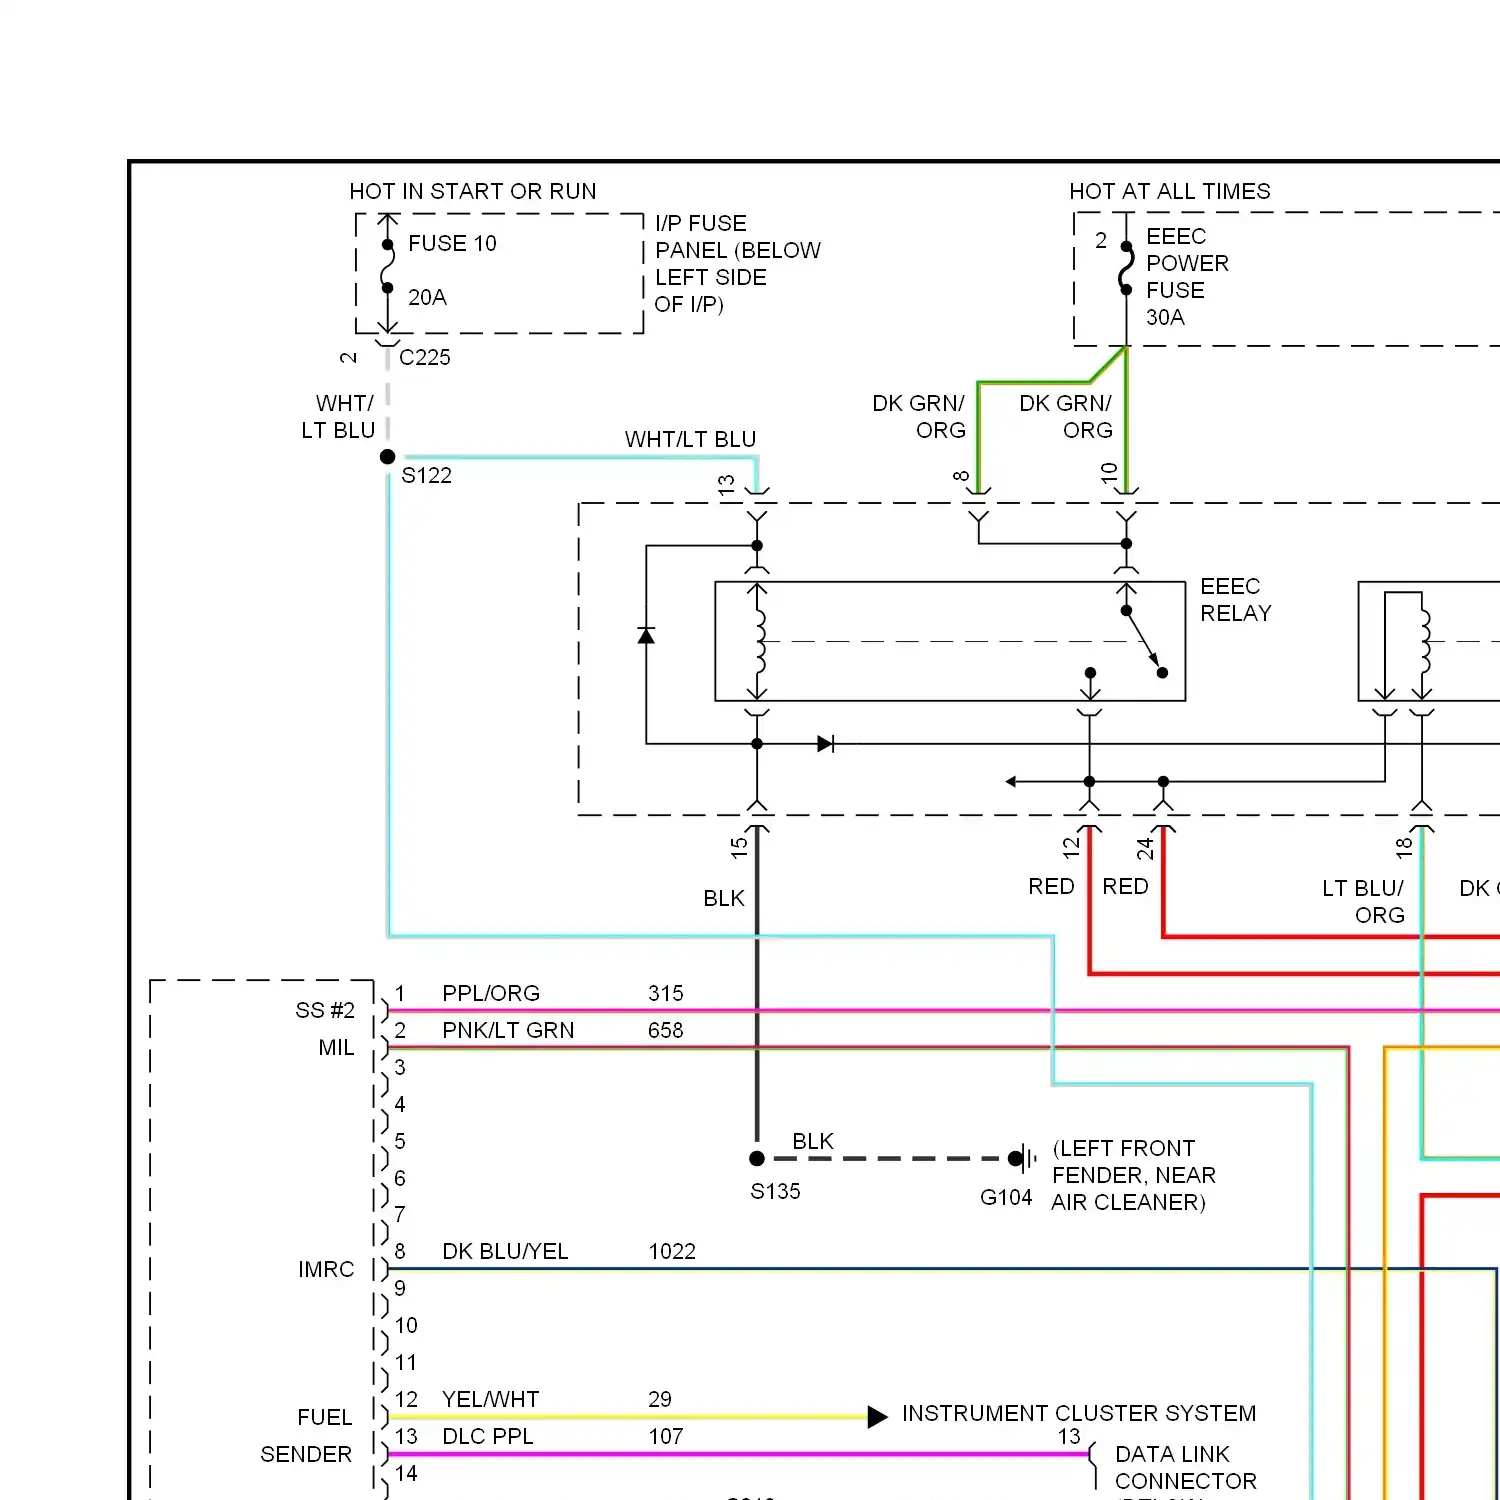This screenshot has width=1500, height=1500.
Task: Click the S135 splice dot
Action: click(757, 1159)
